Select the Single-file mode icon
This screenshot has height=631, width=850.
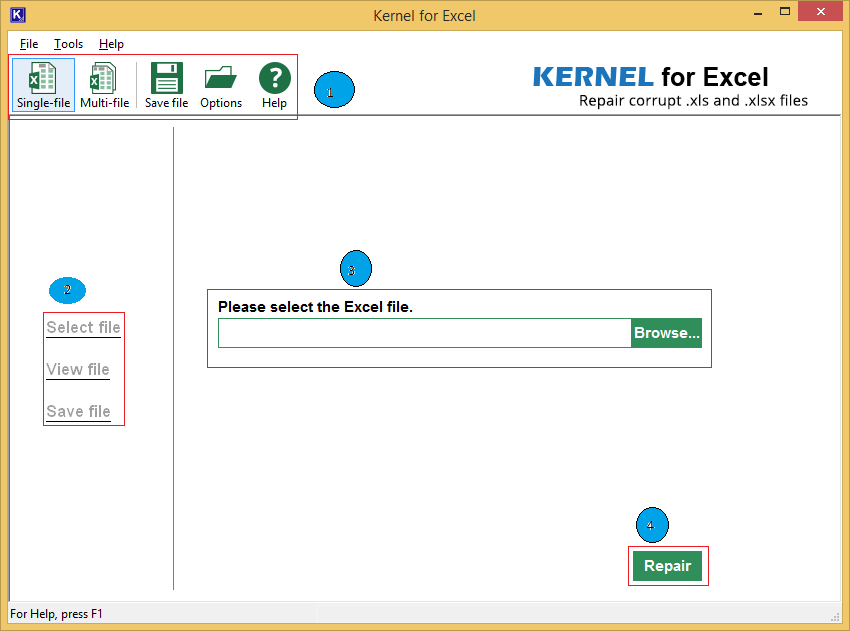(43, 85)
